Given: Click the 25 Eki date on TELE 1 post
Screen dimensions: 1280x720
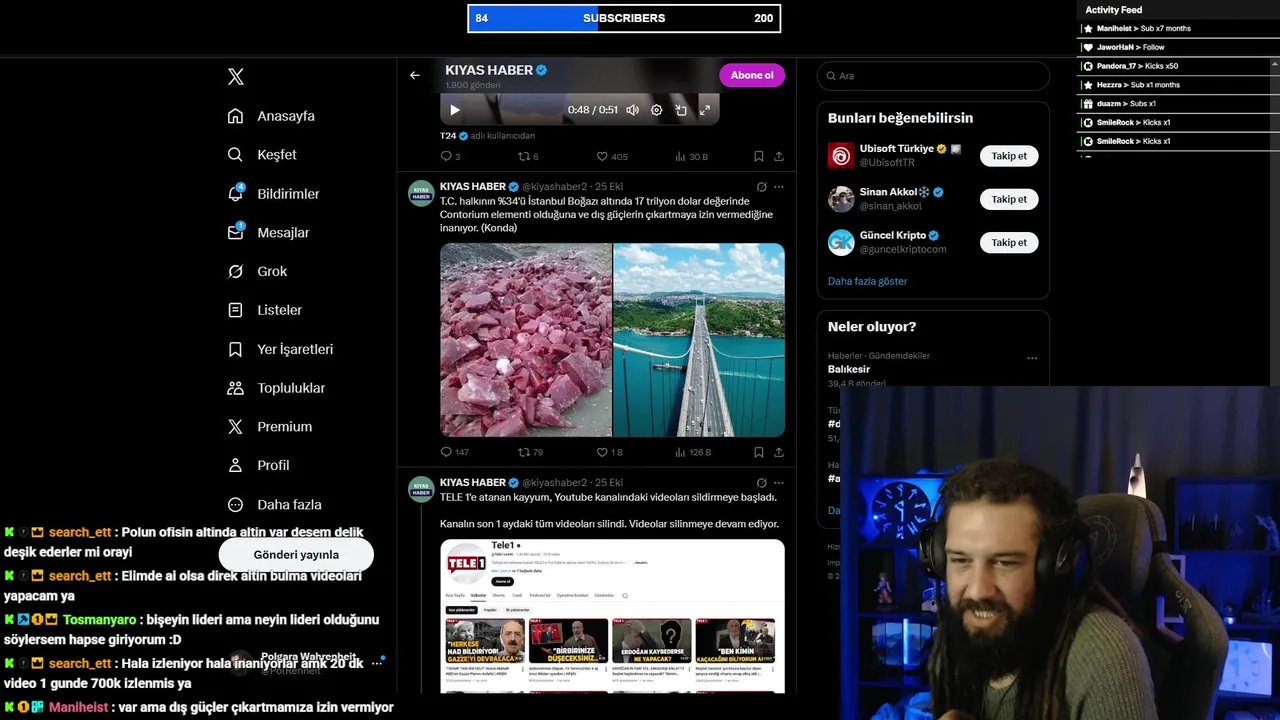Looking at the screenshot, I should point(609,483).
